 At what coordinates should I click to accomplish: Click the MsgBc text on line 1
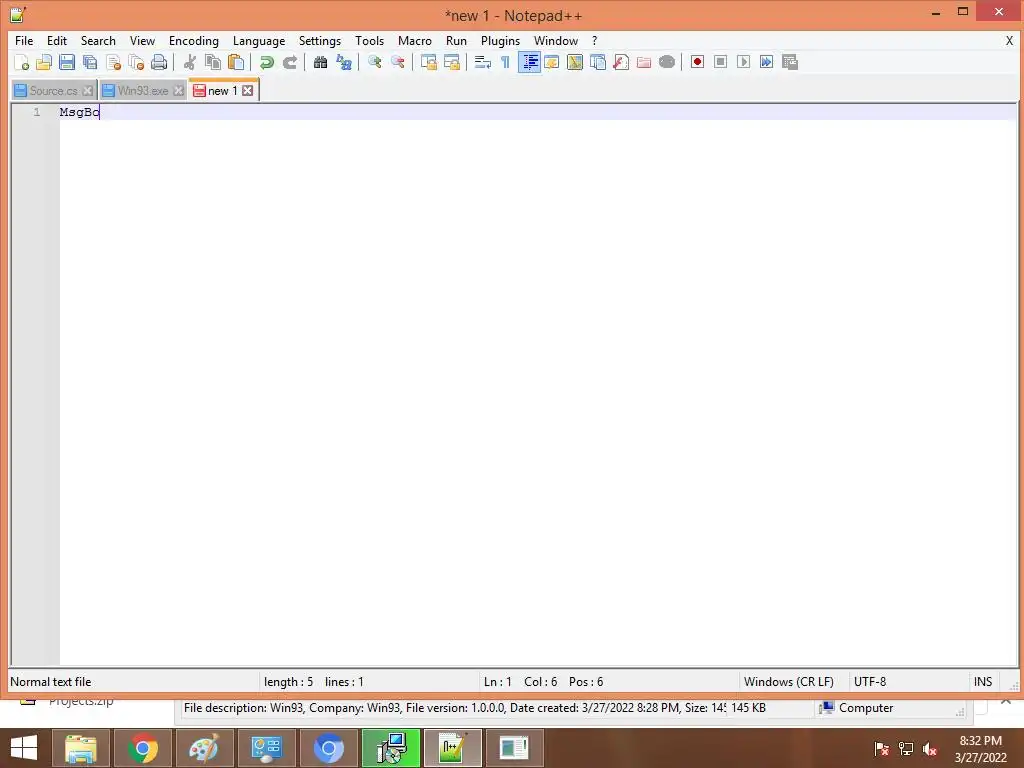click(x=79, y=112)
